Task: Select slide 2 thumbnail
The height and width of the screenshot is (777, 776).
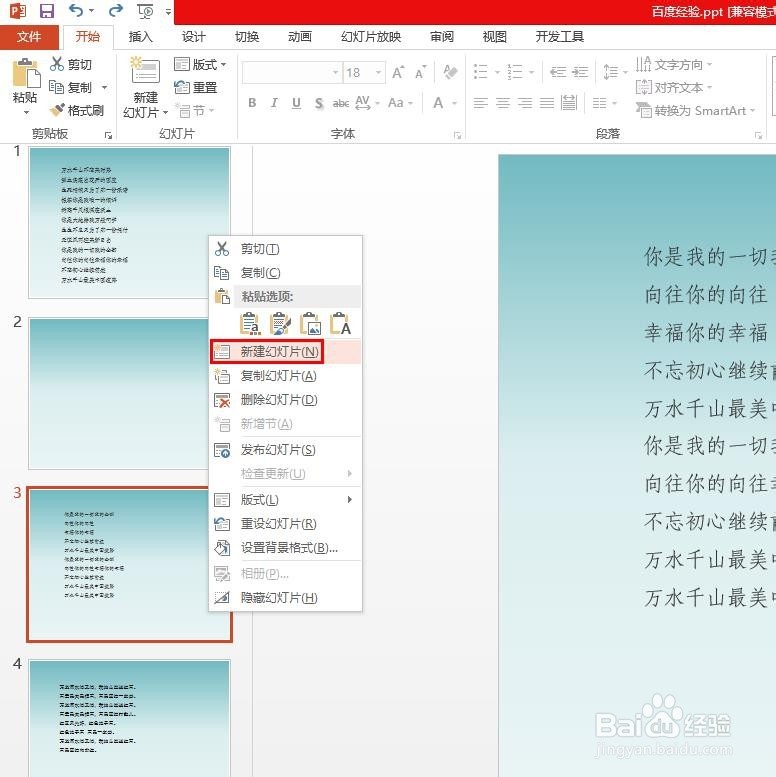Action: (118, 393)
